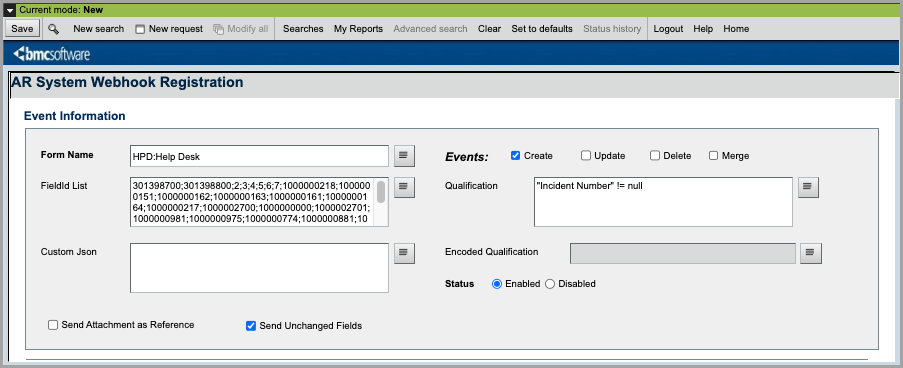Click Advanced search in toolbar
This screenshot has height=368, width=903.
pyautogui.click(x=430, y=29)
